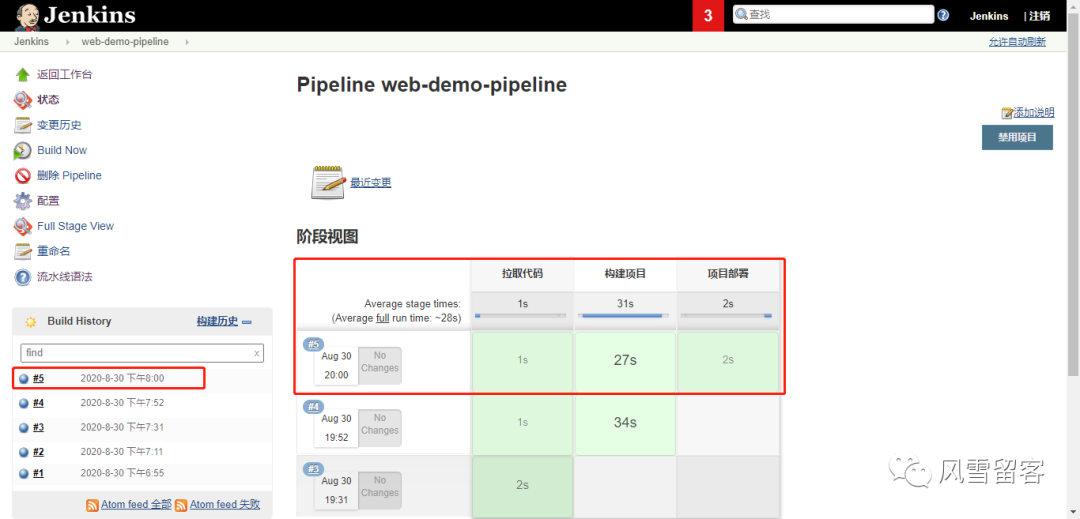
Task: Click the Jenkins butler logo icon
Action: coord(27,17)
